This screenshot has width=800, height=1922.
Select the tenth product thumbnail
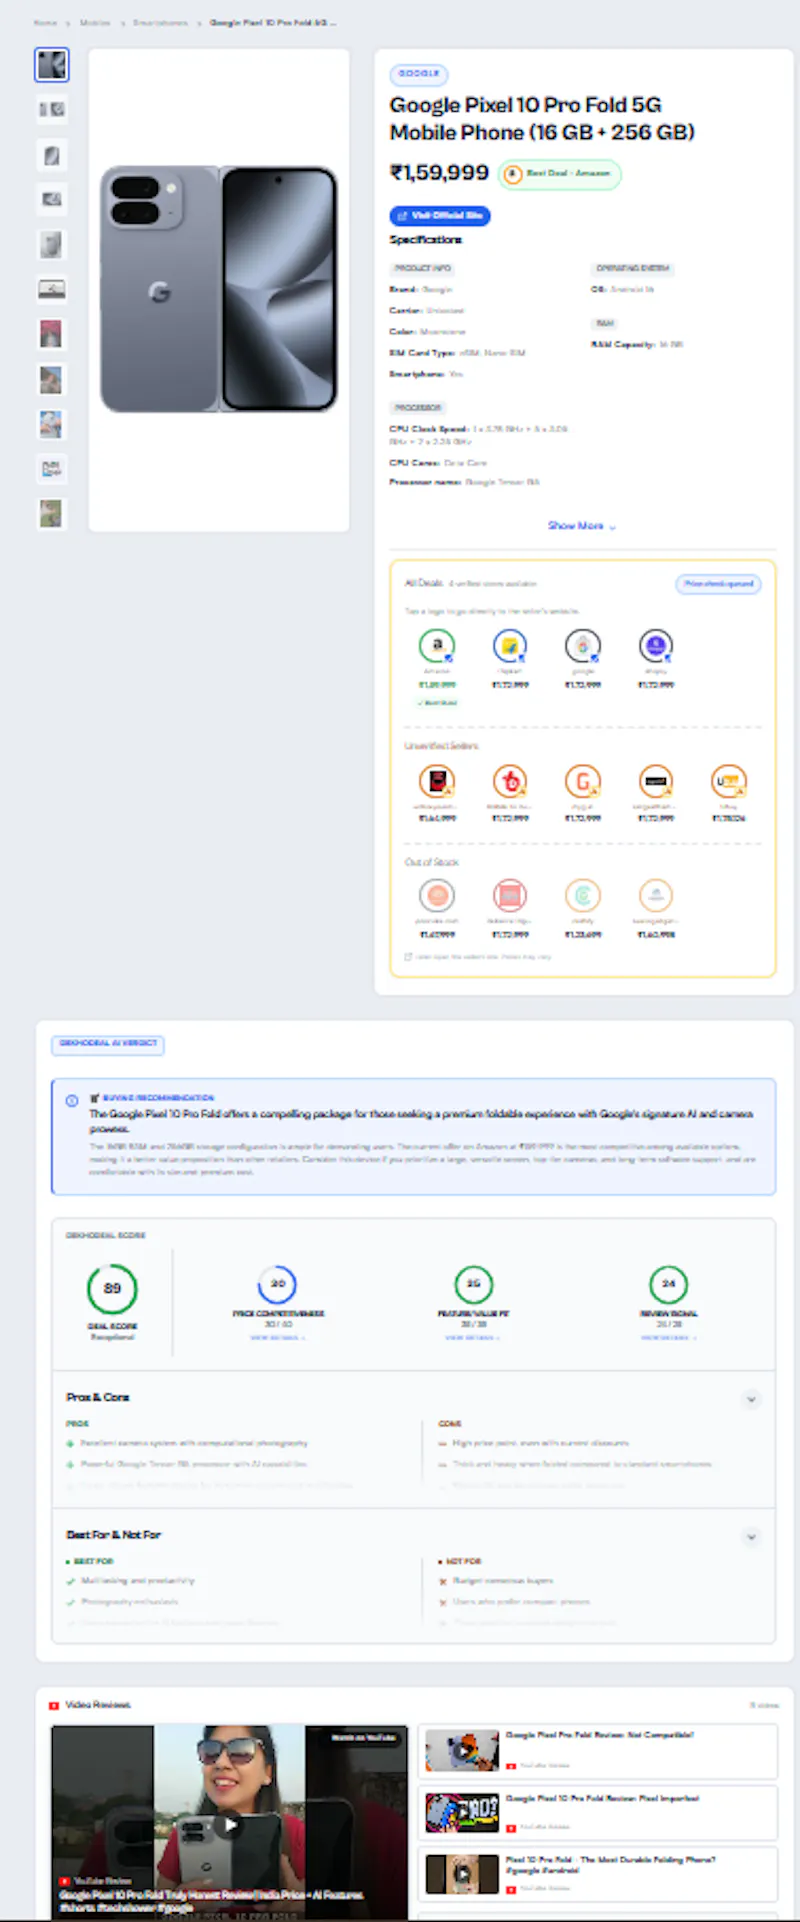[52, 468]
